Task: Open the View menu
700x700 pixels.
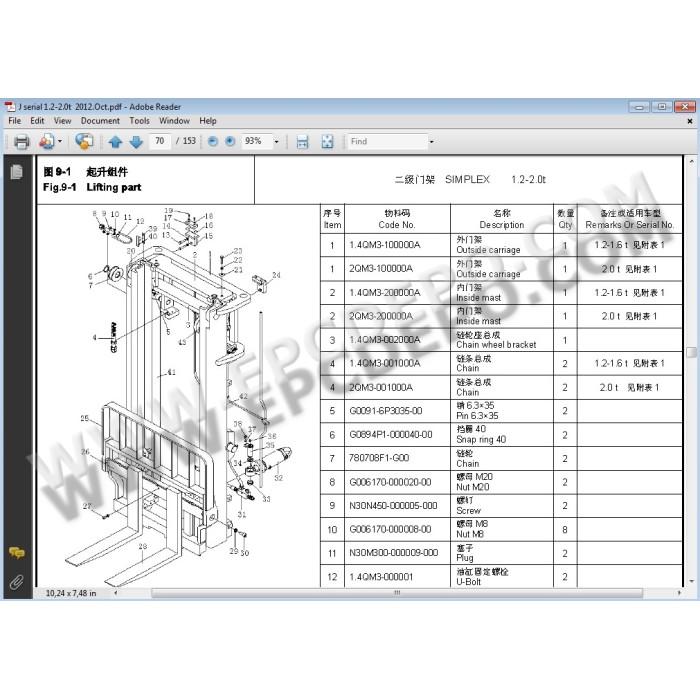Action: tap(62, 121)
